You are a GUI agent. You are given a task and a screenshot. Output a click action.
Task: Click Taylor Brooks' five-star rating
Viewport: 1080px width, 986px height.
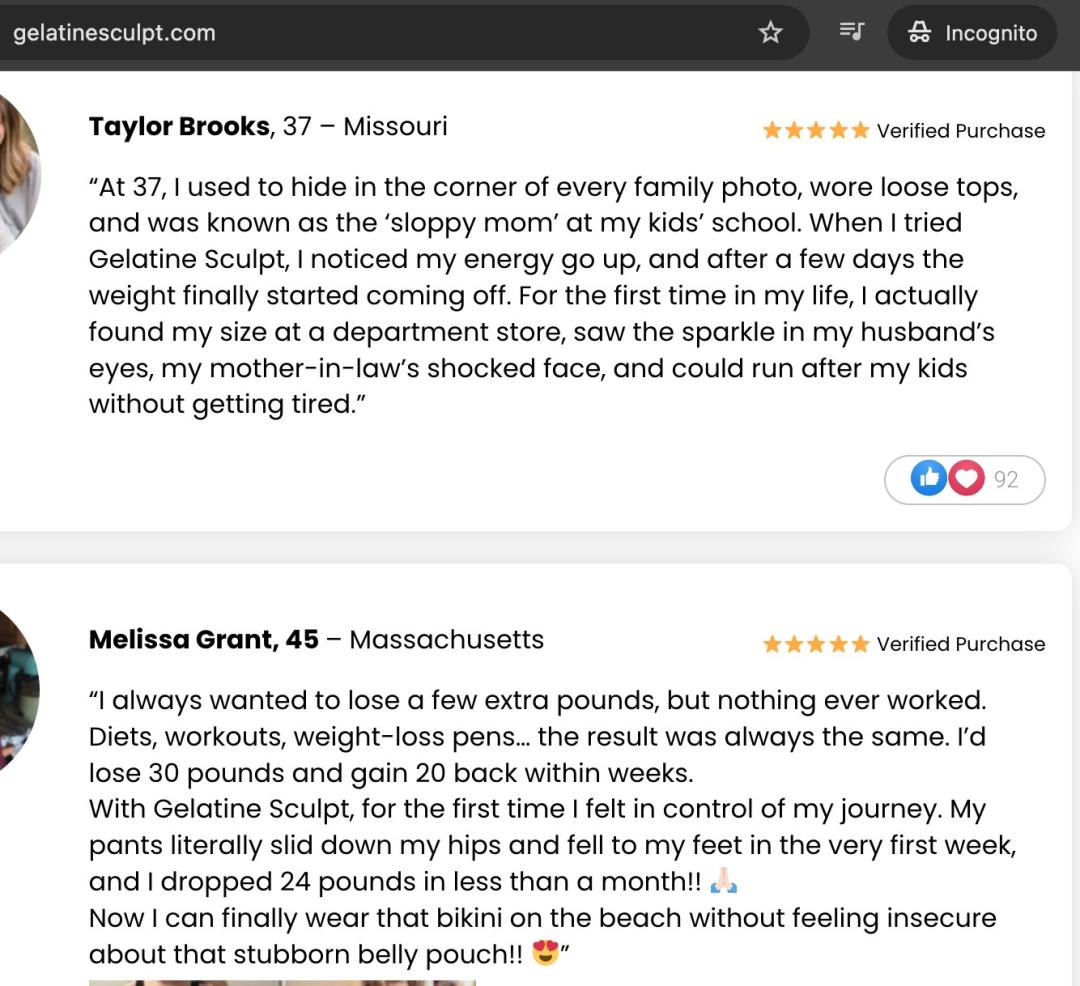click(816, 131)
